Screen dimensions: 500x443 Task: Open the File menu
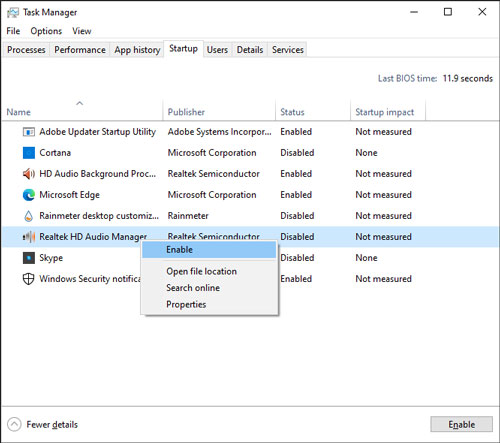(13, 31)
